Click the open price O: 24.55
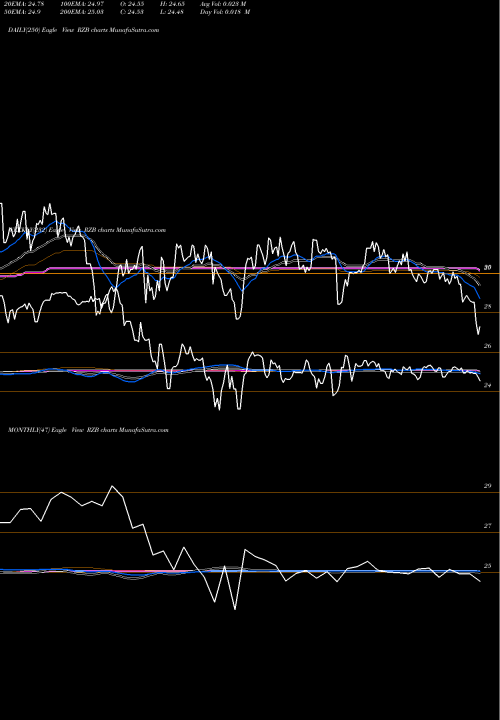This screenshot has height=720, width=500. pos(132,3)
